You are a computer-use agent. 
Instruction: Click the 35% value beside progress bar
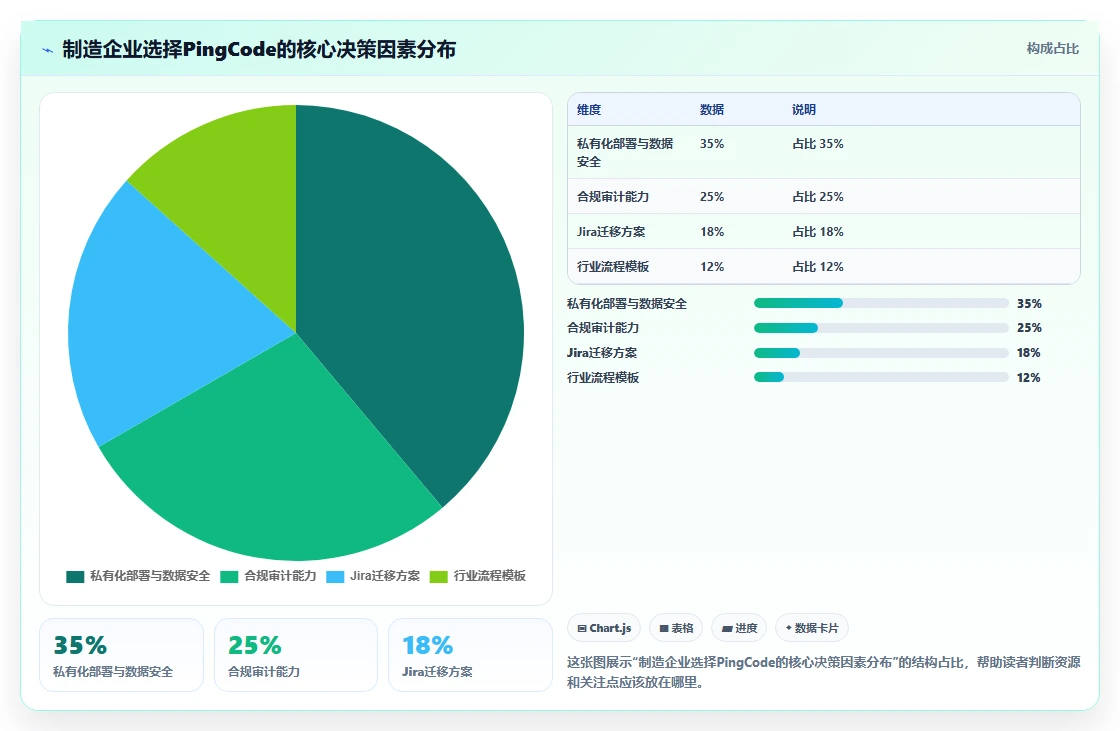pyautogui.click(x=1029, y=304)
